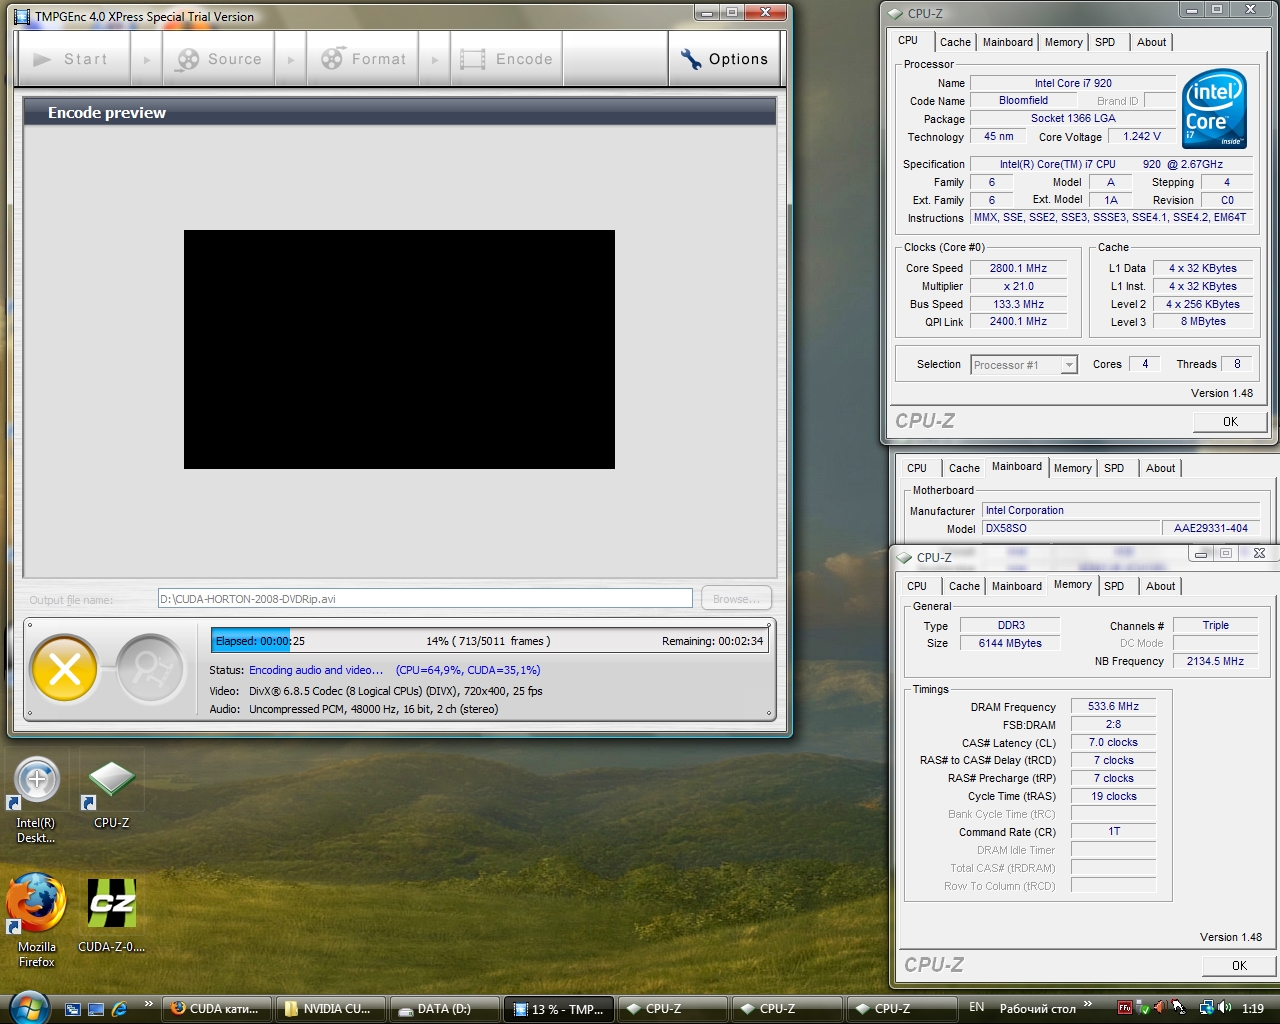Open Cache tab in middle Mainboard CPU-Z window
1280x1024 pixels.
tap(964, 468)
